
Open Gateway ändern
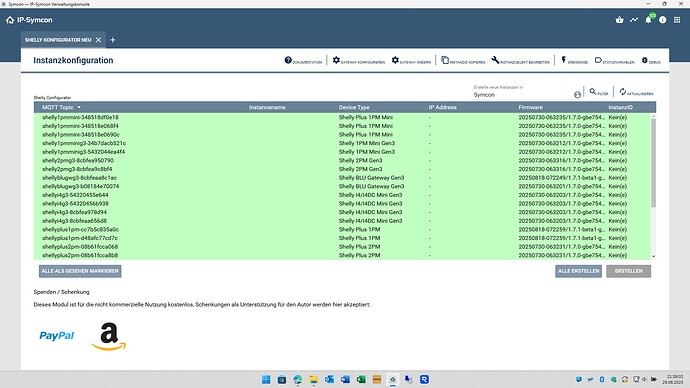(x=411, y=61)
